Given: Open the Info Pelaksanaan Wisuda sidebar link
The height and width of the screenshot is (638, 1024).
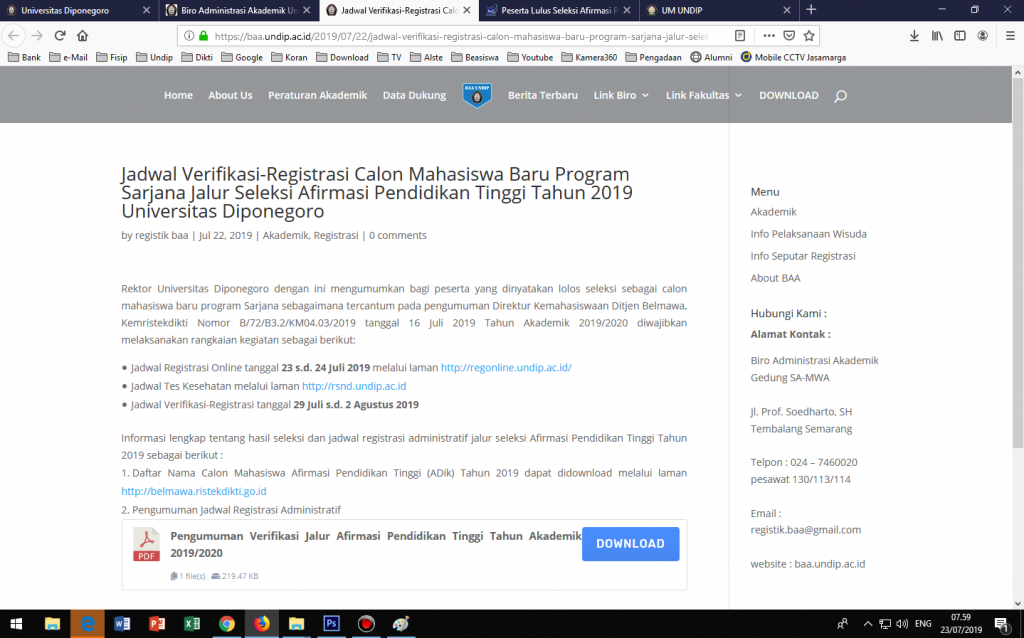Looking at the screenshot, I should pos(808,234).
